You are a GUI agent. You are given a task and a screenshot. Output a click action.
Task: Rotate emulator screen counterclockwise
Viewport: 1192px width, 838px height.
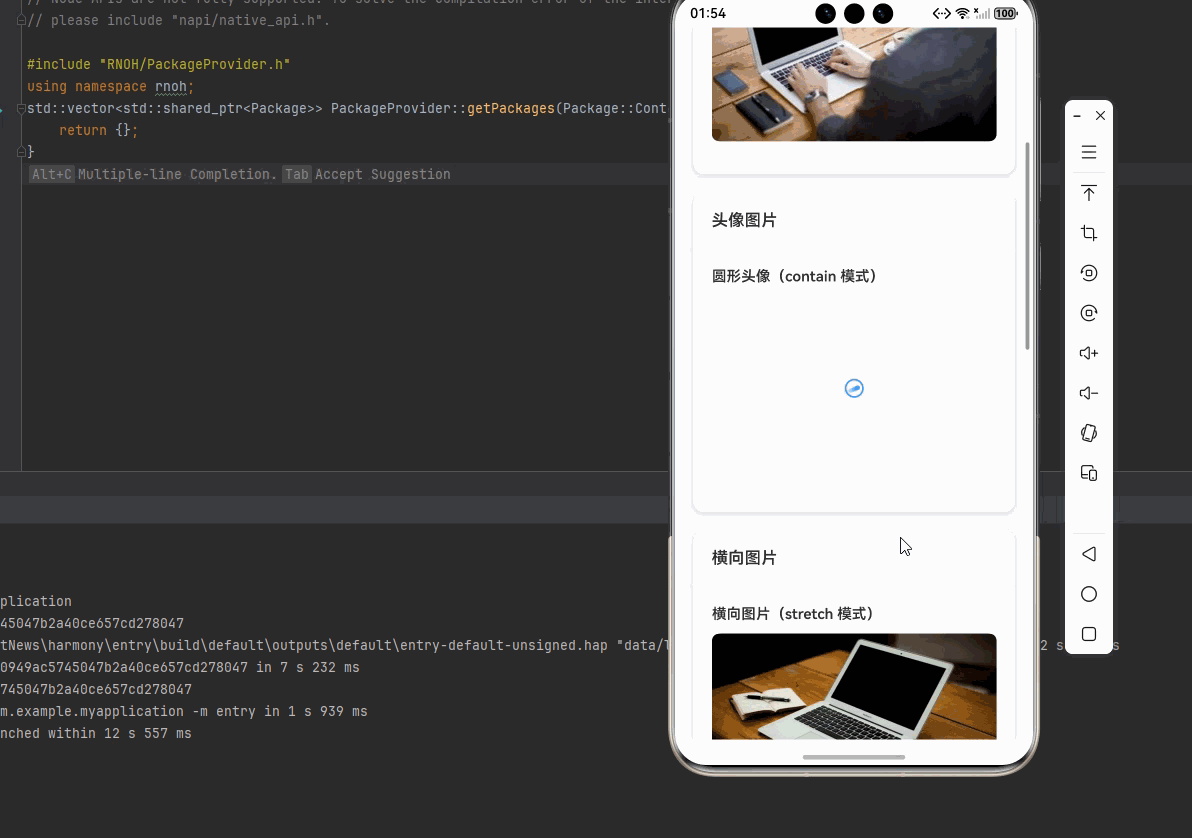click(1089, 273)
